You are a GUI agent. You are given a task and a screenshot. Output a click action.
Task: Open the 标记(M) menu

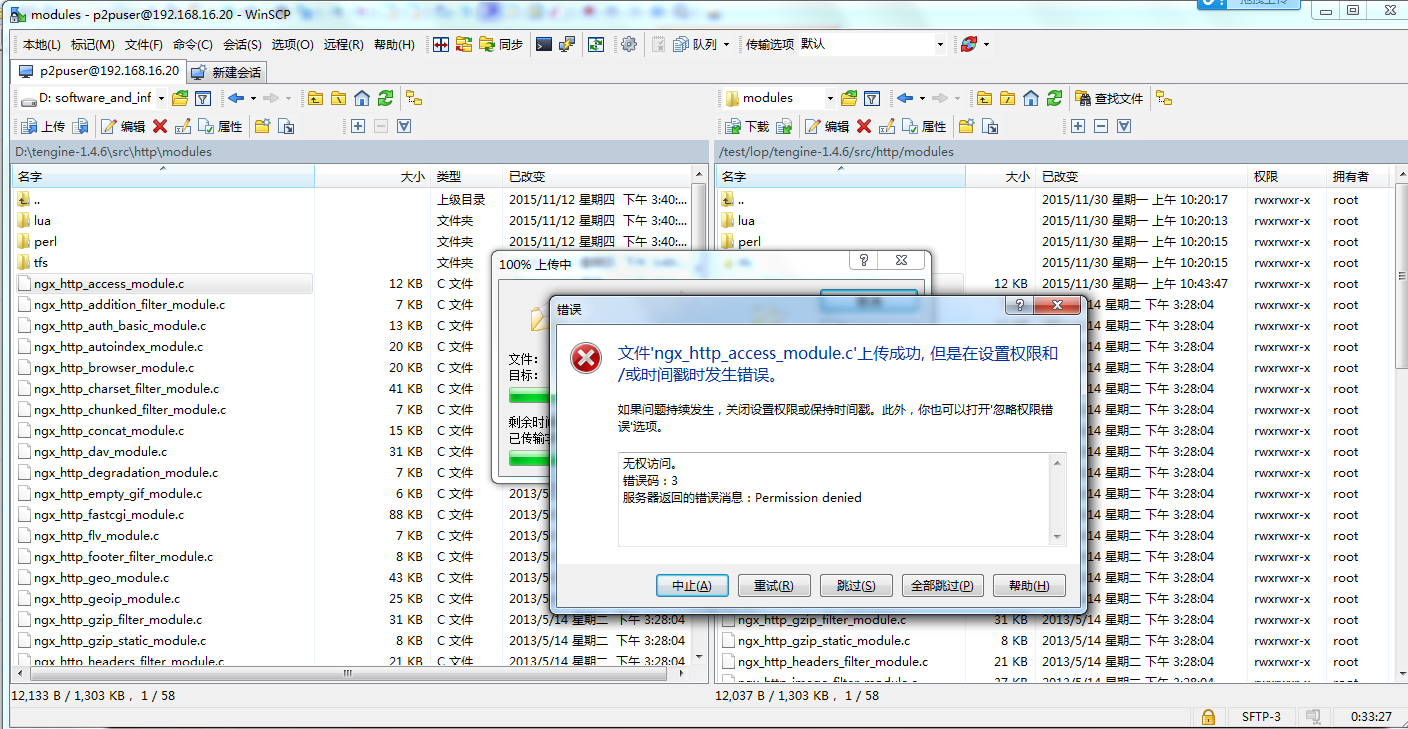92,45
